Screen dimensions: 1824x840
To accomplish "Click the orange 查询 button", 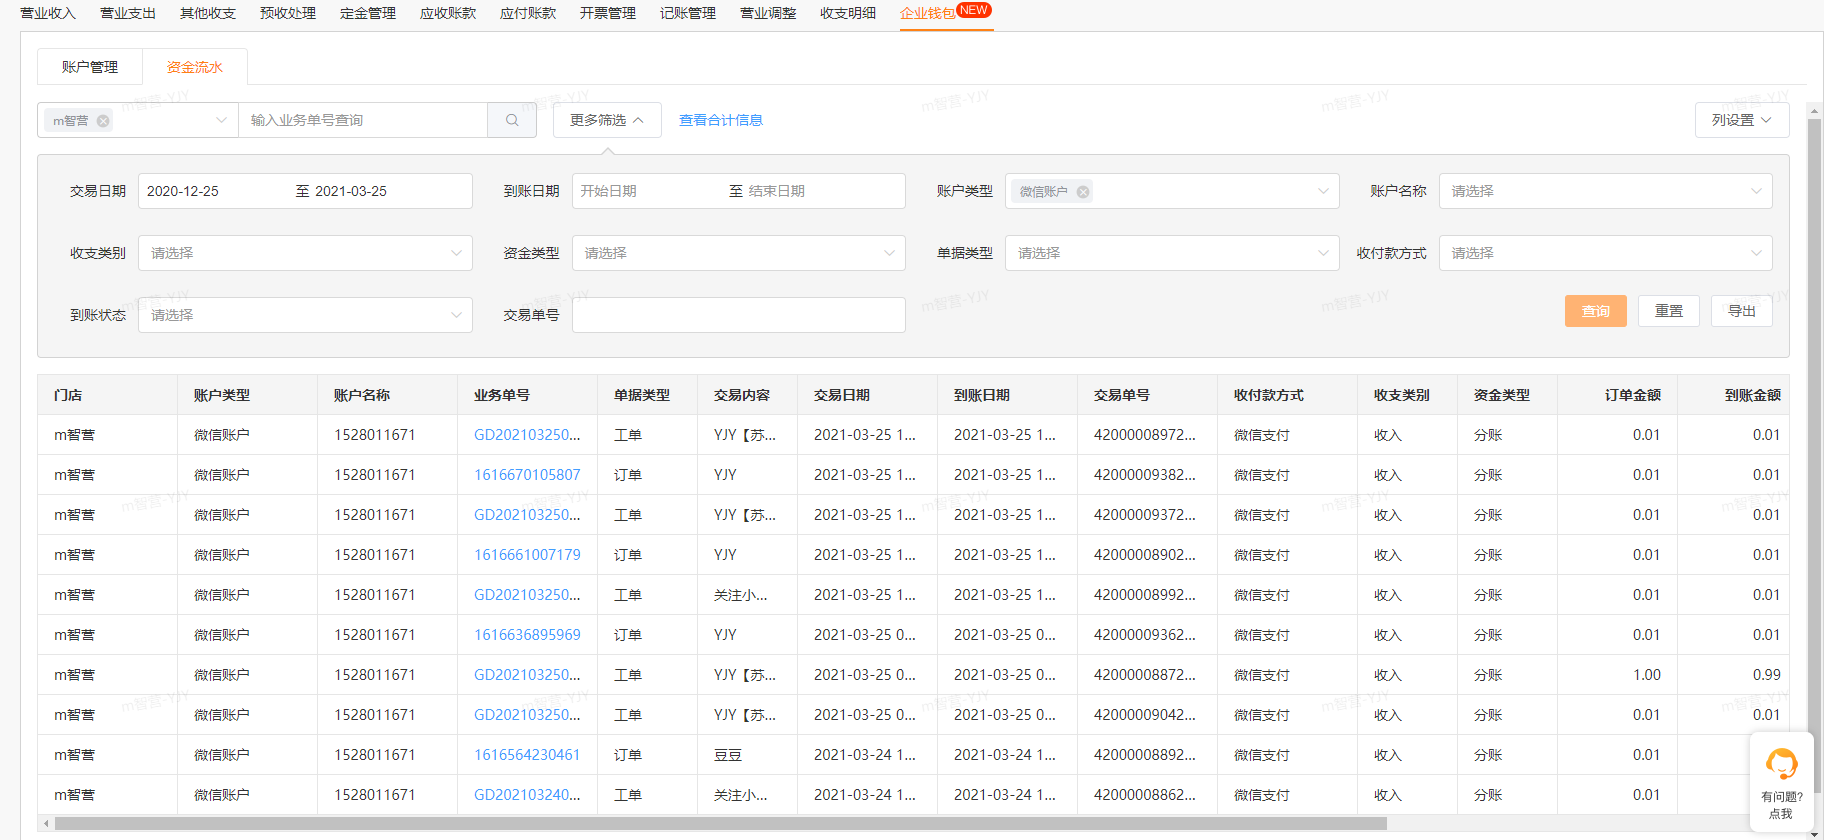I will (x=1596, y=311).
